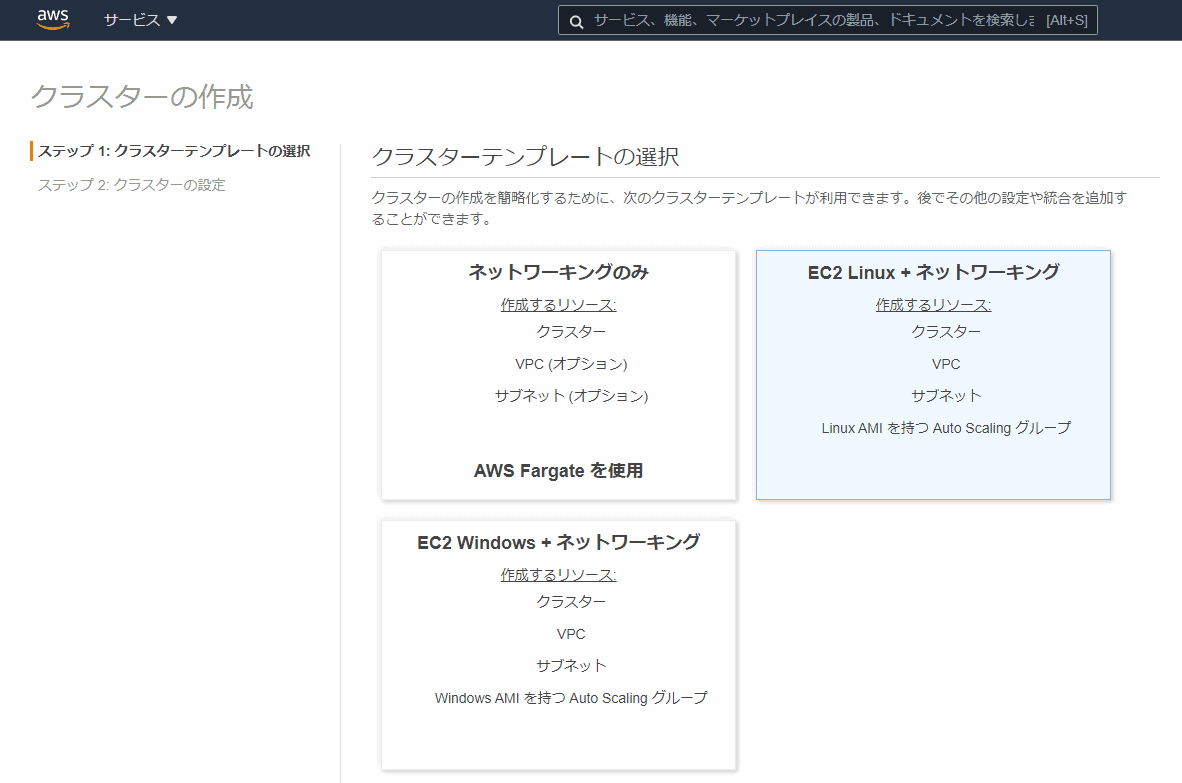1182x783 pixels.
Task: Choose the EC2 Linux + ネットワーキング card
Action: [933, 375]
